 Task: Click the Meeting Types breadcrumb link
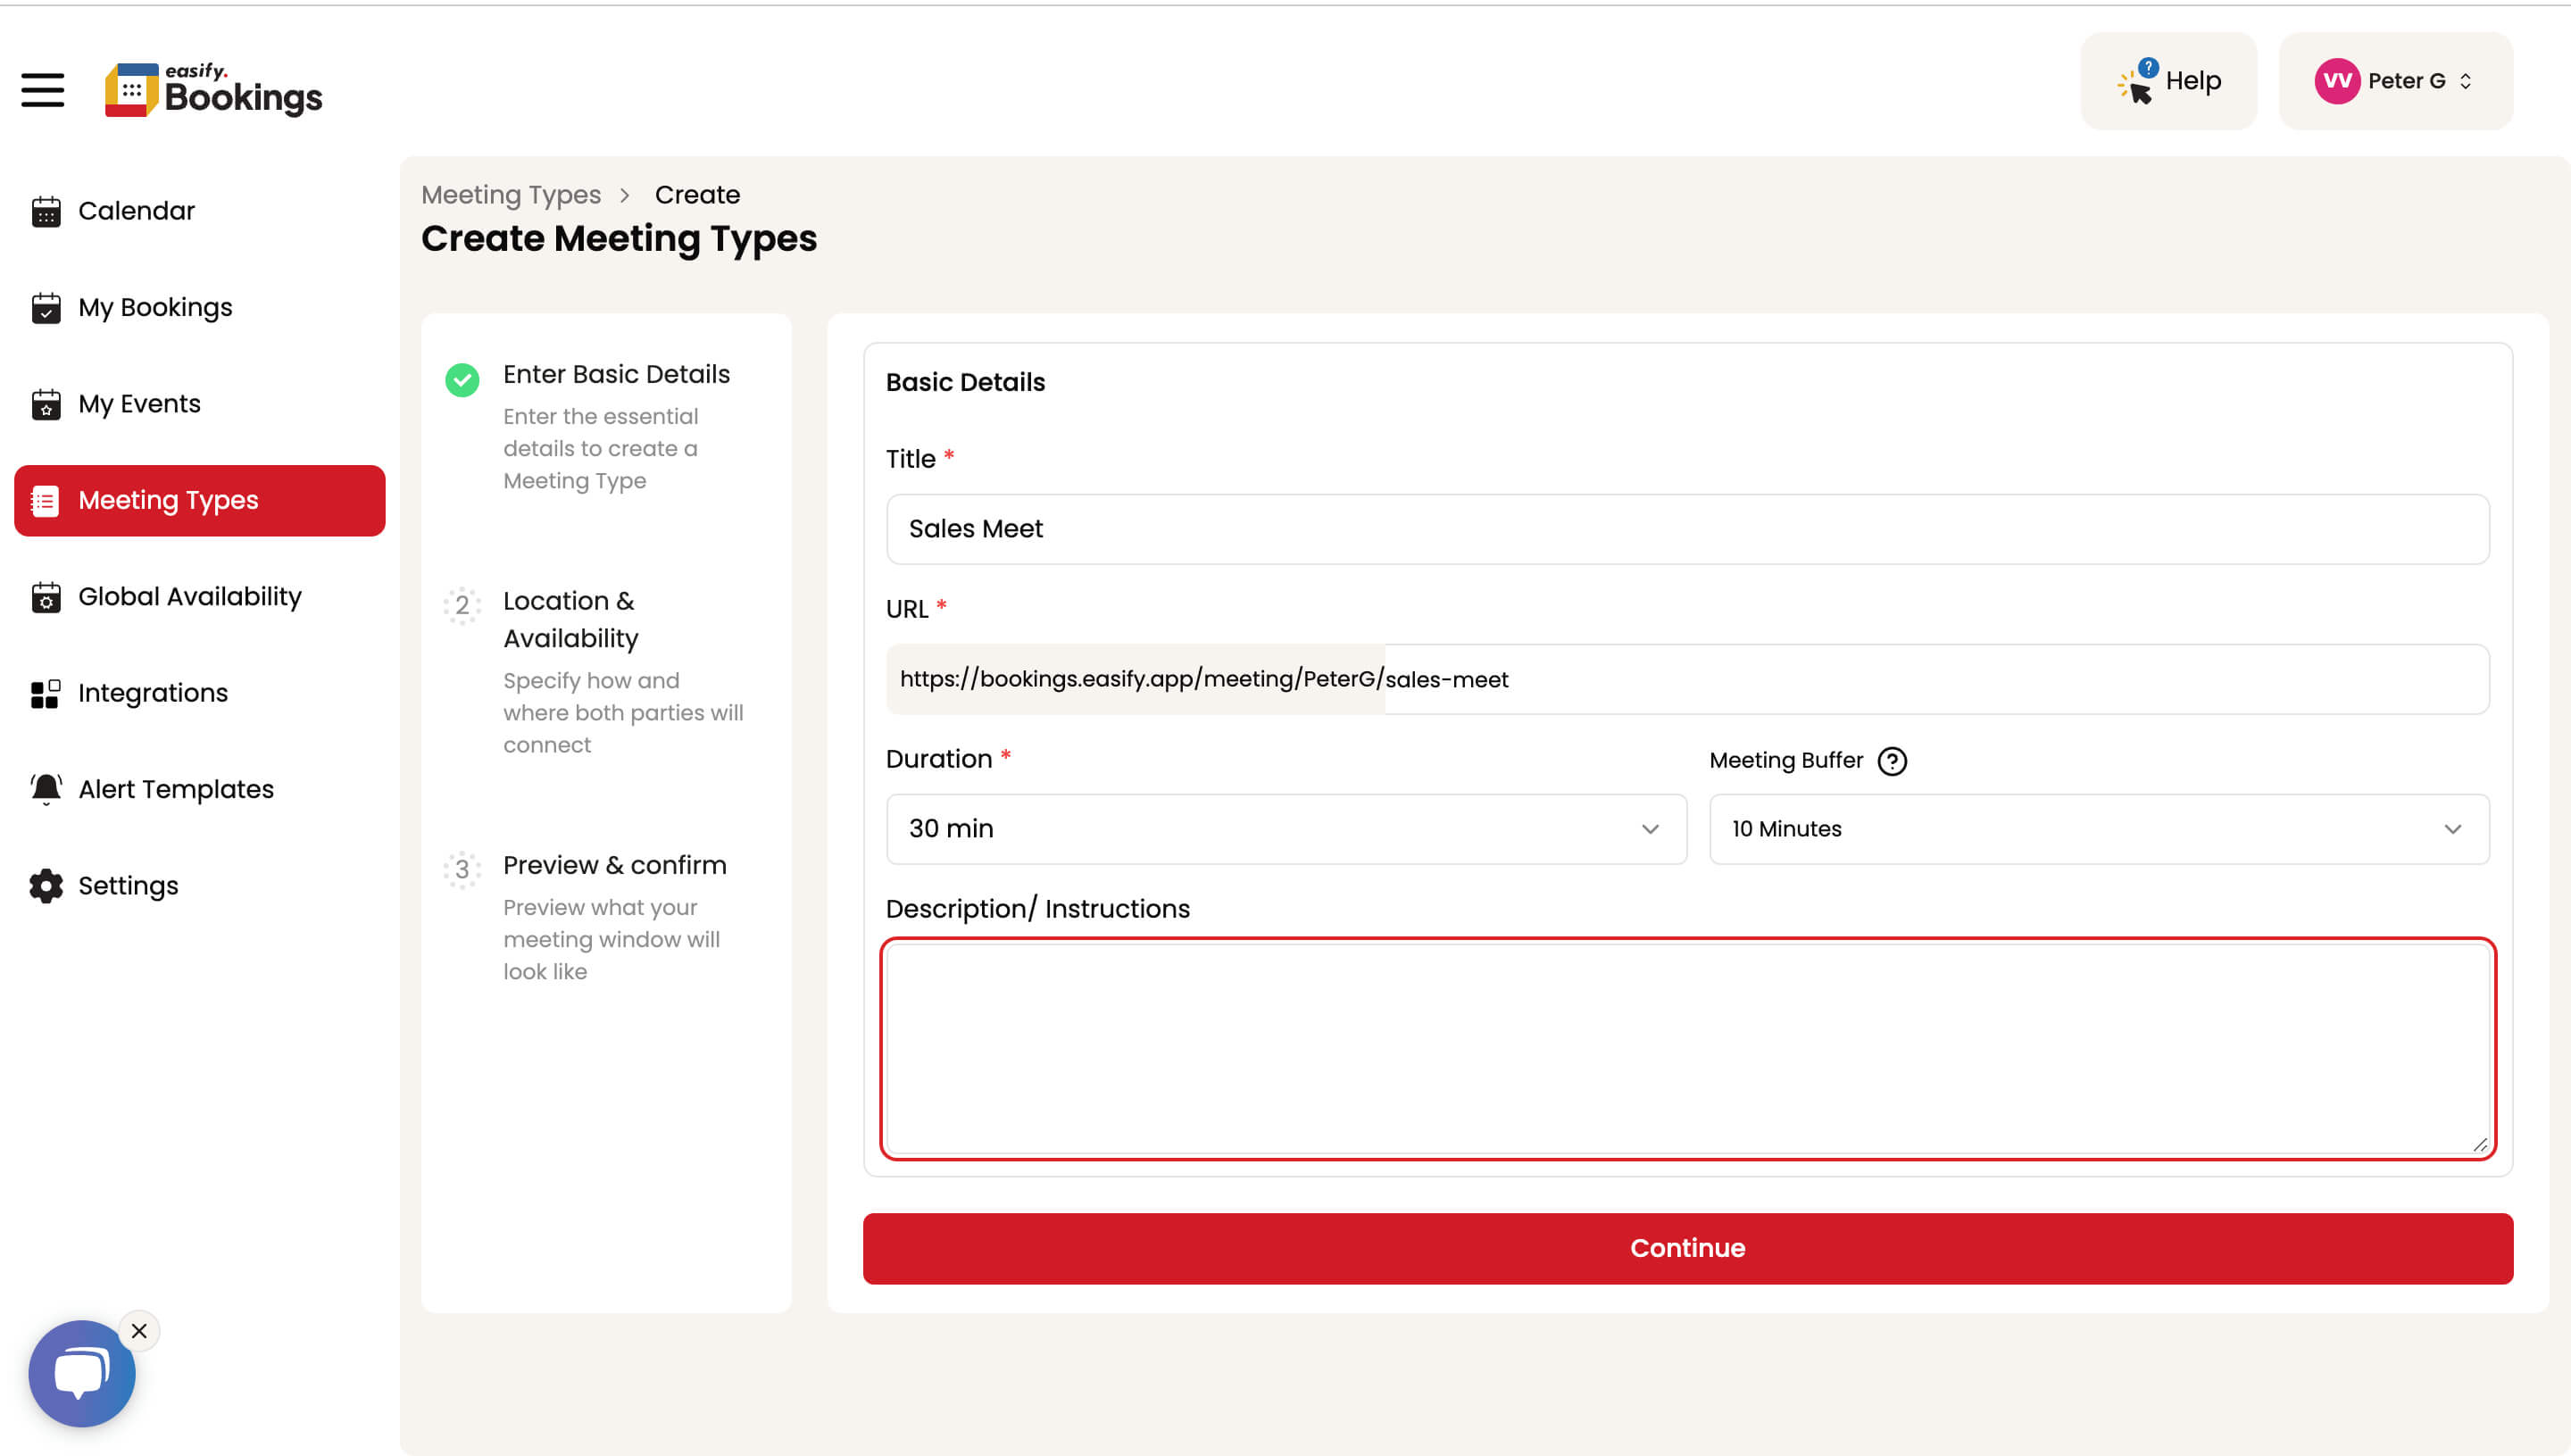coord(511,195)
